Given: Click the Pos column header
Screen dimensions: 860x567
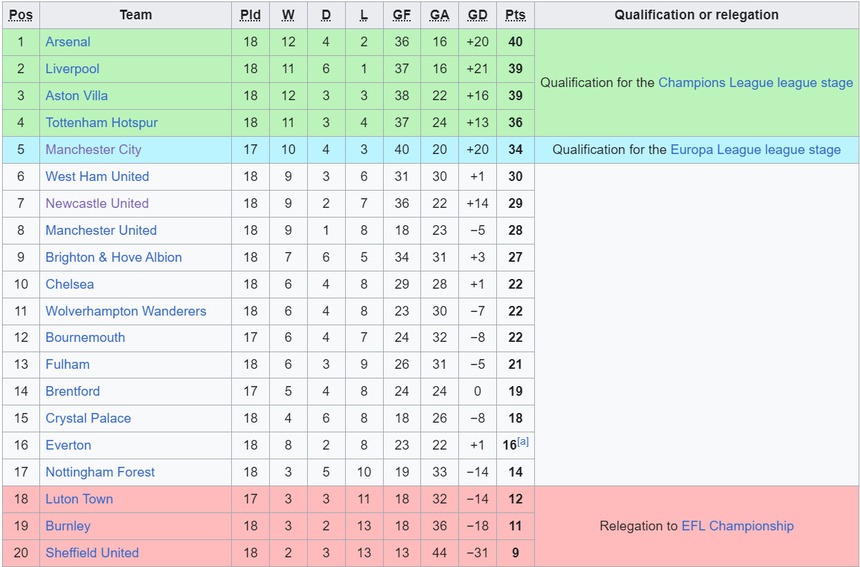Looking at the screenshot, I should (21, 15).
